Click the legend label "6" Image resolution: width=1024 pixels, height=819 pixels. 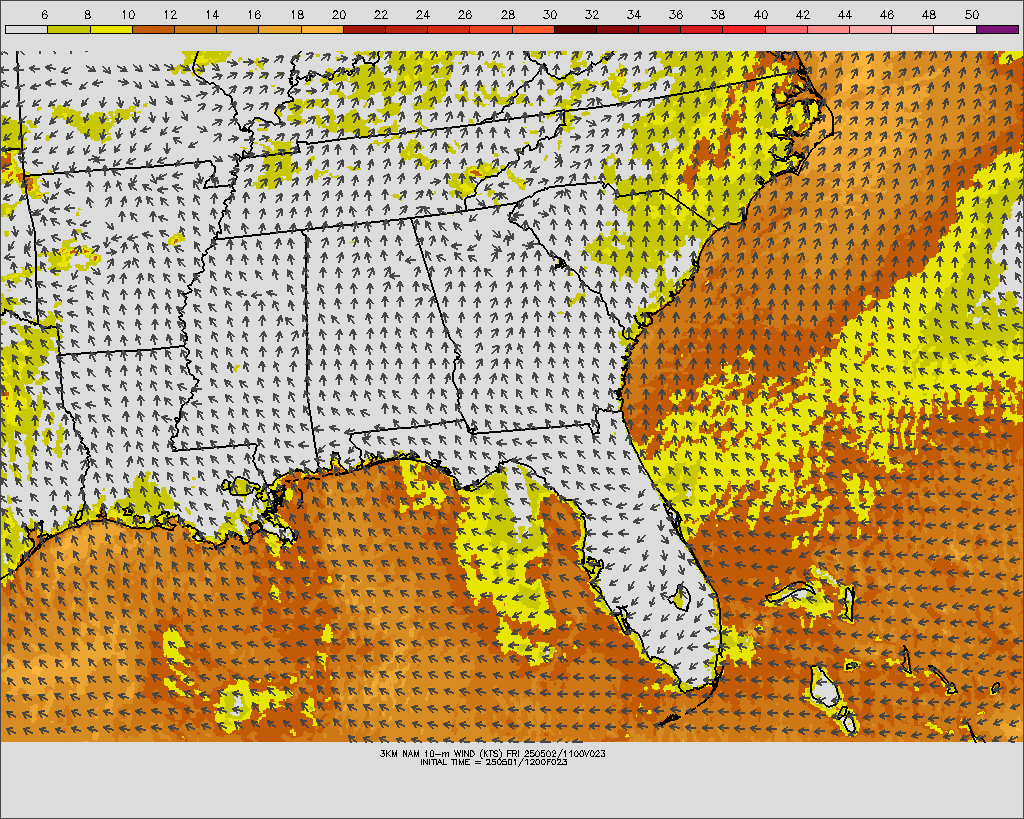(44, 14)
